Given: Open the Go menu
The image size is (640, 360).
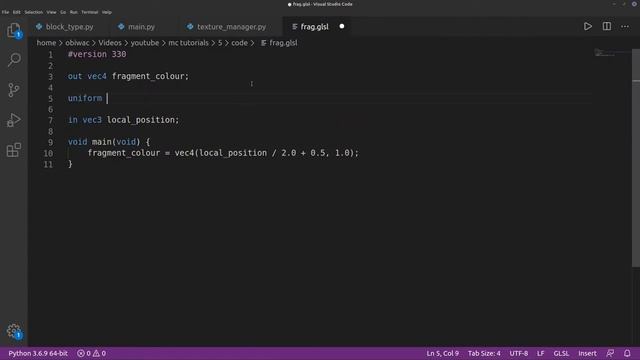Looking at the screenshot, I should pyautogui.click(x=63, y=12).
